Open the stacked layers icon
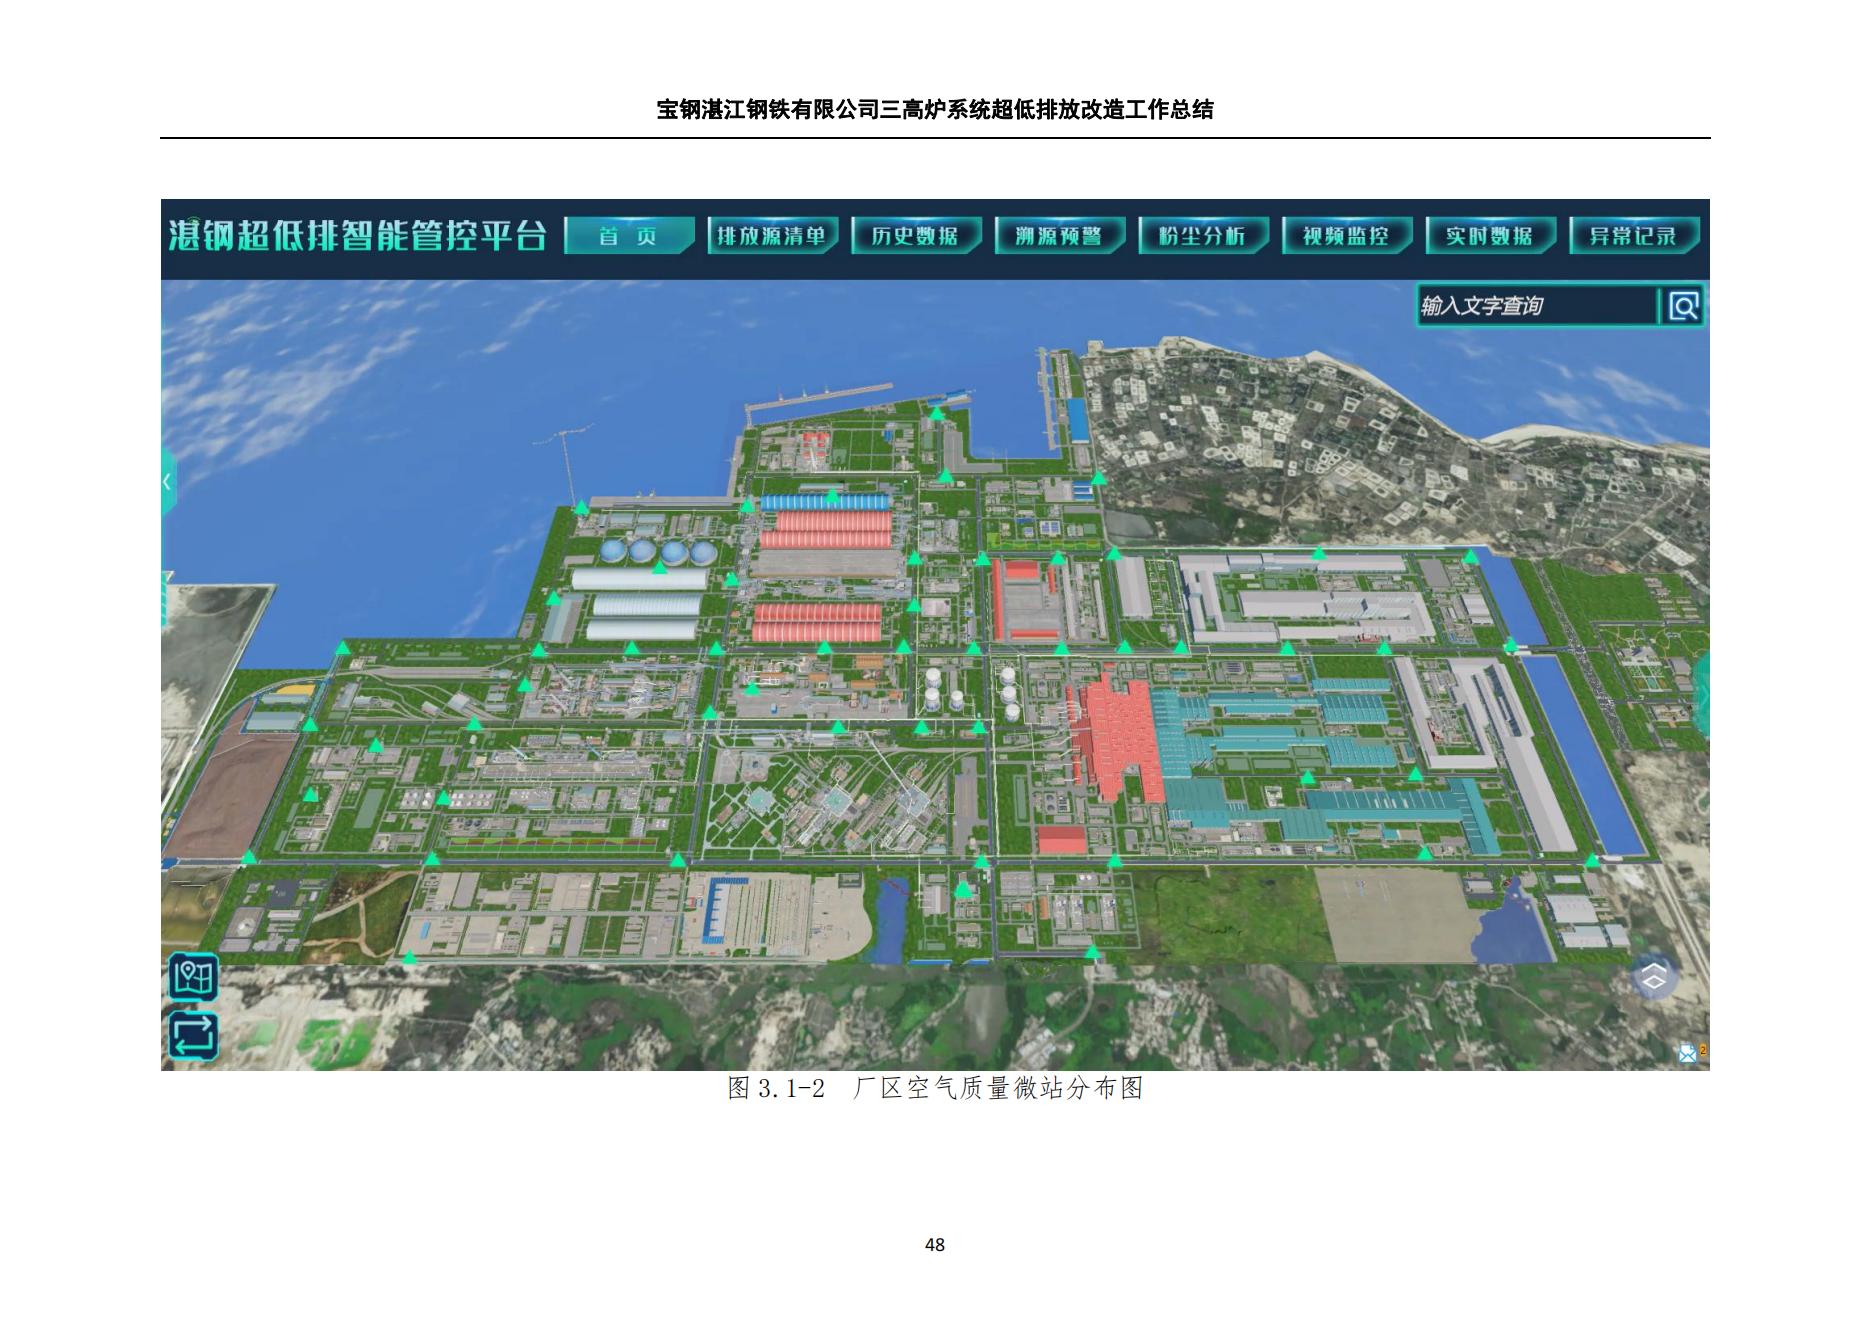This screenshot has width=1871, height=1323. click(x=1655, y=976)
